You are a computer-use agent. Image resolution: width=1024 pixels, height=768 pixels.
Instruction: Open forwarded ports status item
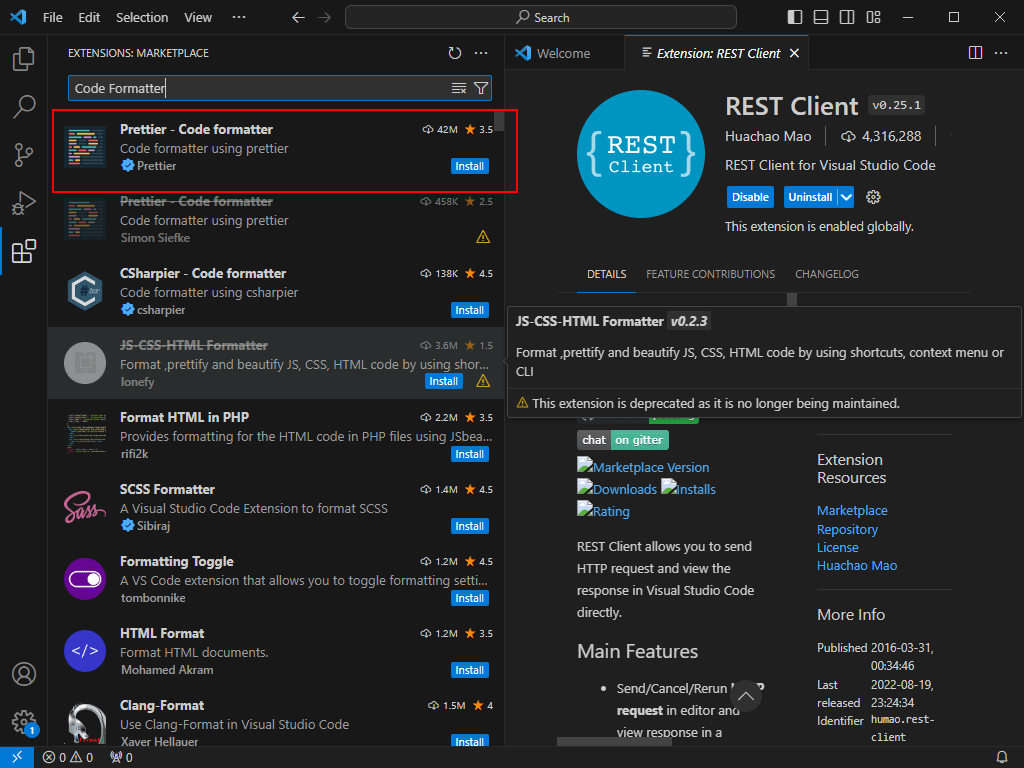(x=121, y=758)
